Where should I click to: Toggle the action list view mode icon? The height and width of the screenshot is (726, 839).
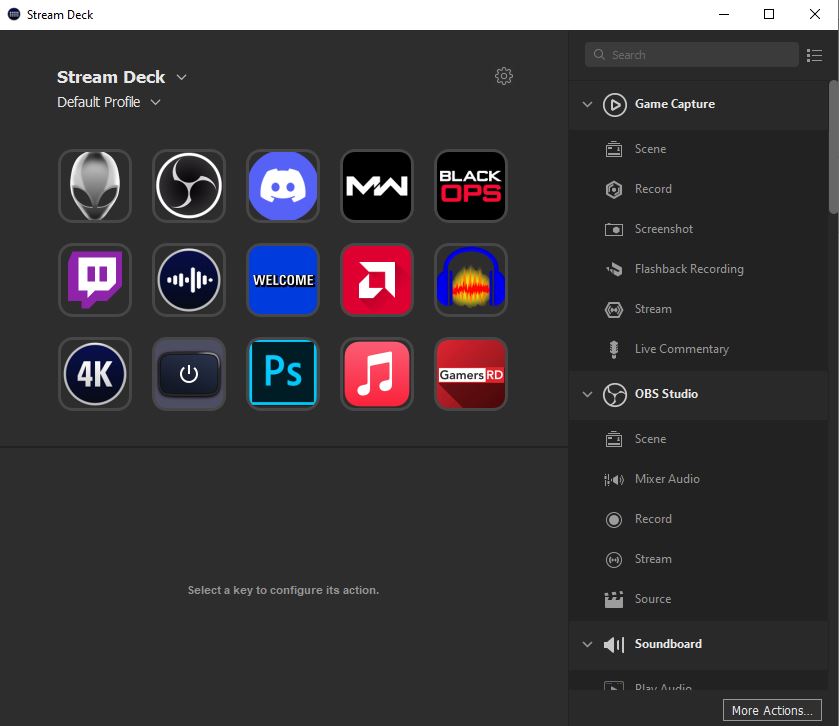(x=814, y=55)
